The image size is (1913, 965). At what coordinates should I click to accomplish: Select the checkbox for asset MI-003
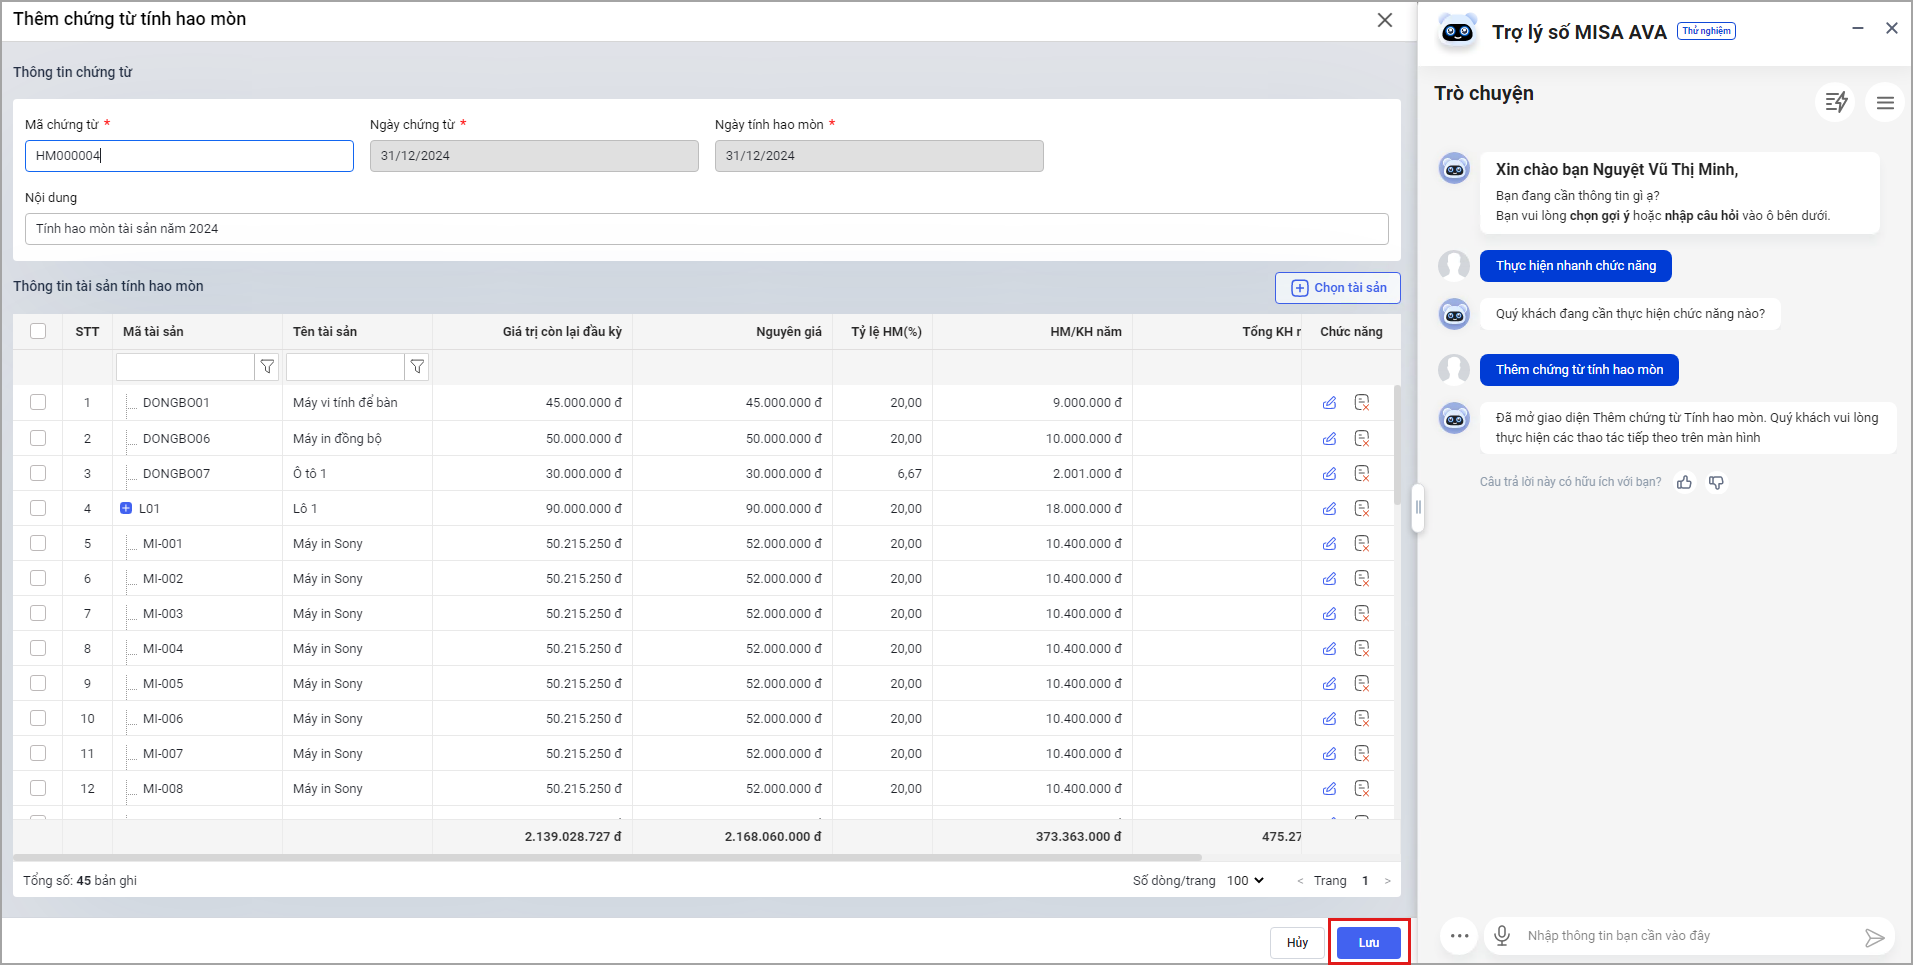point(38,613)
